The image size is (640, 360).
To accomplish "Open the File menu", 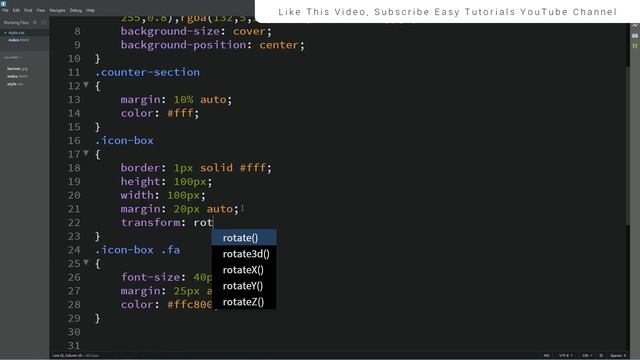I will (x=5, y=10).
